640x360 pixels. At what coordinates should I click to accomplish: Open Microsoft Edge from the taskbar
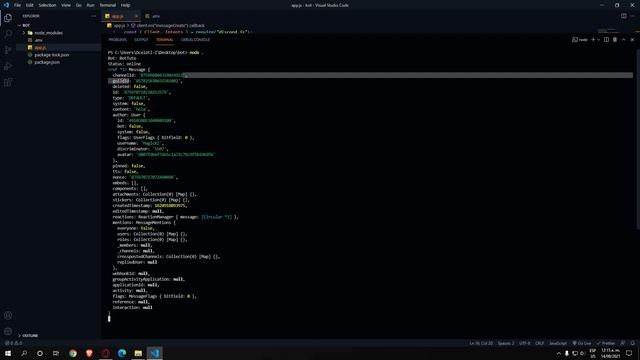click(x=122, y=353)
